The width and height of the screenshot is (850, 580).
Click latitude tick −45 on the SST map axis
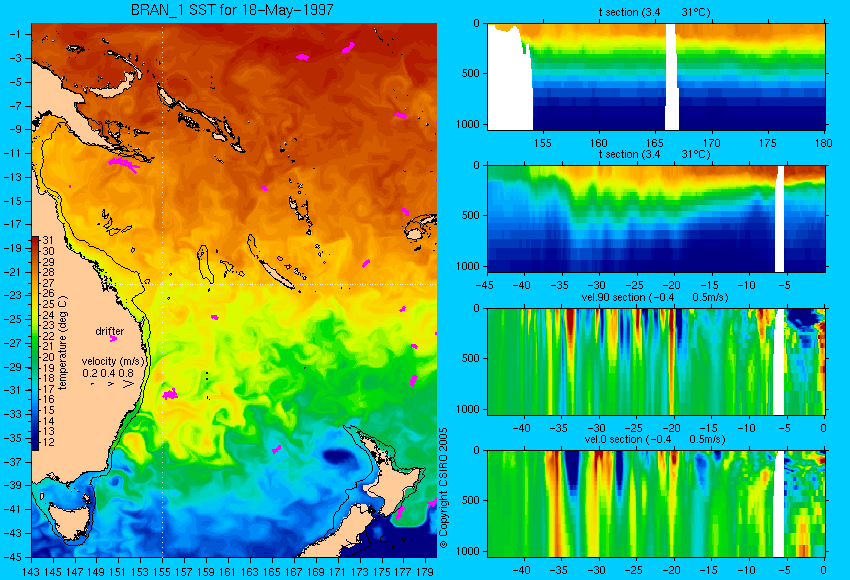coord(14,557)
